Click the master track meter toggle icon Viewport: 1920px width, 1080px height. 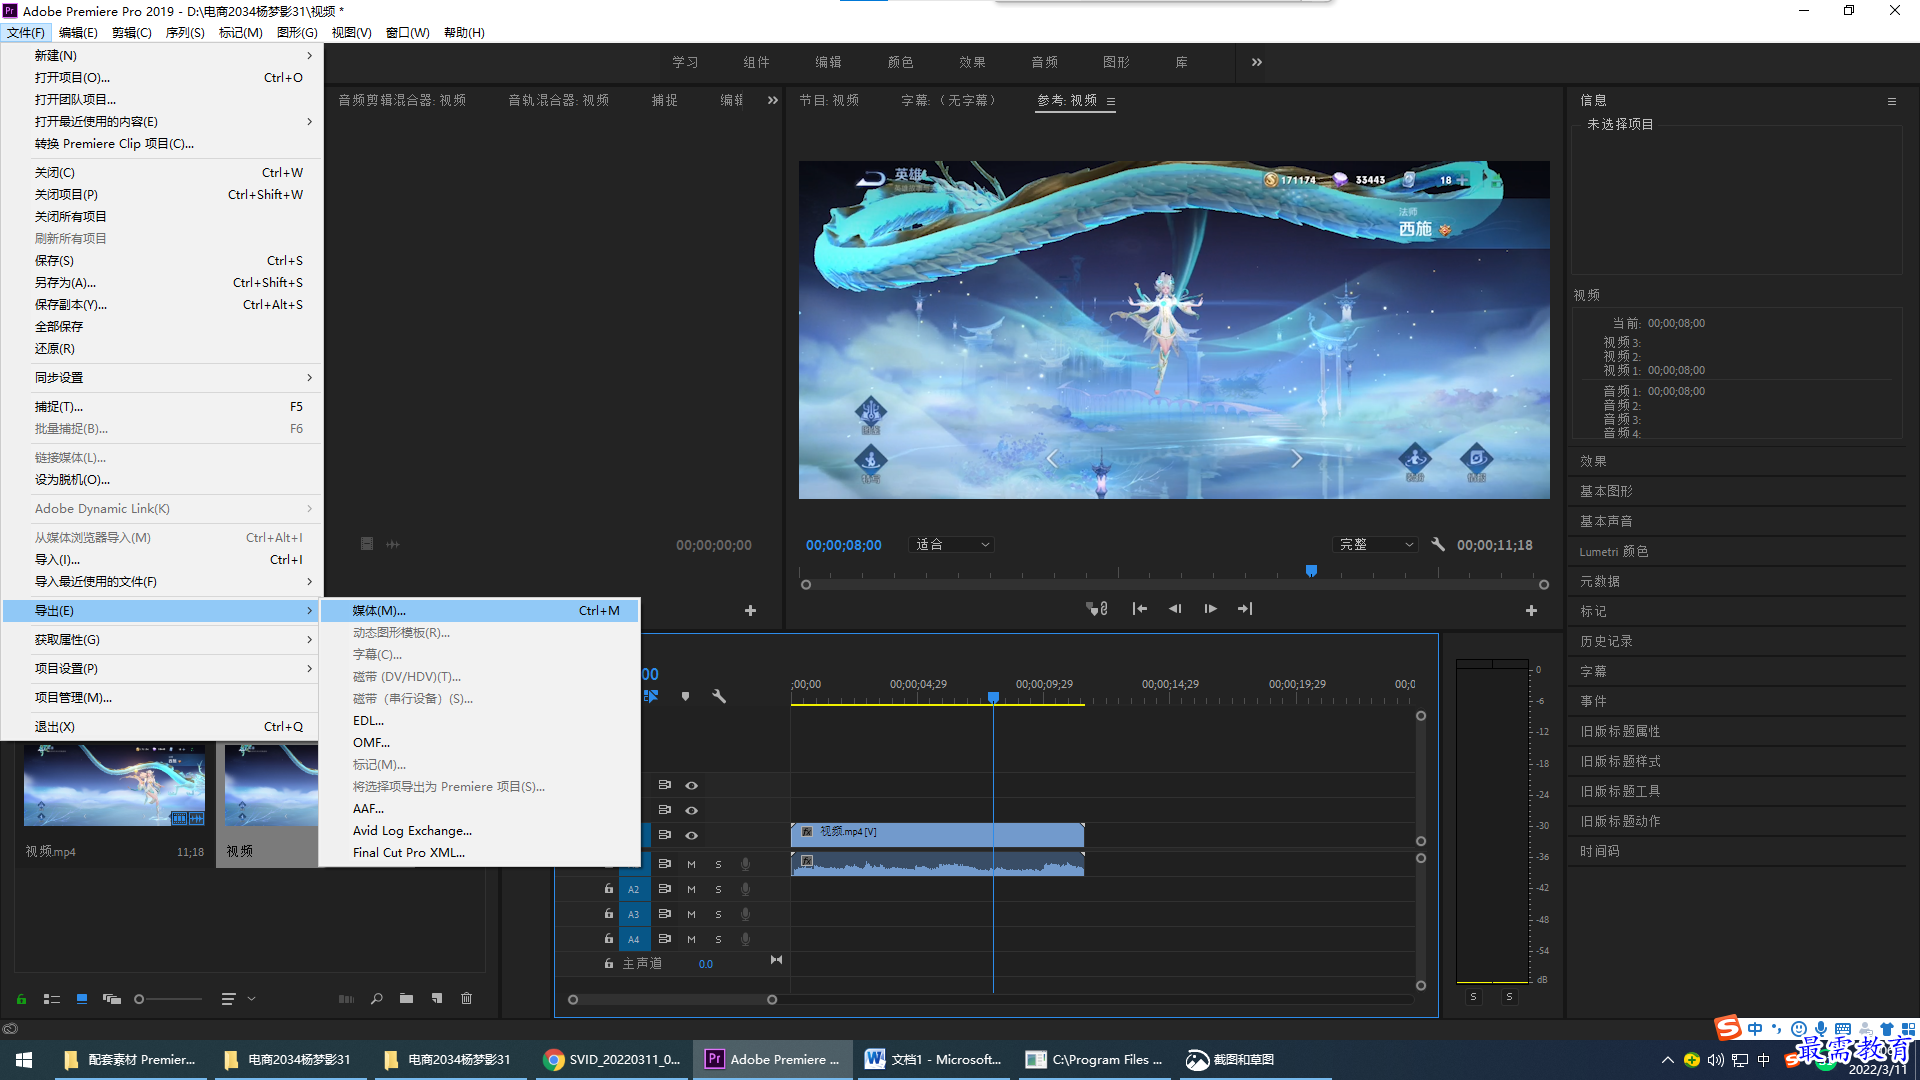point(776,960)
